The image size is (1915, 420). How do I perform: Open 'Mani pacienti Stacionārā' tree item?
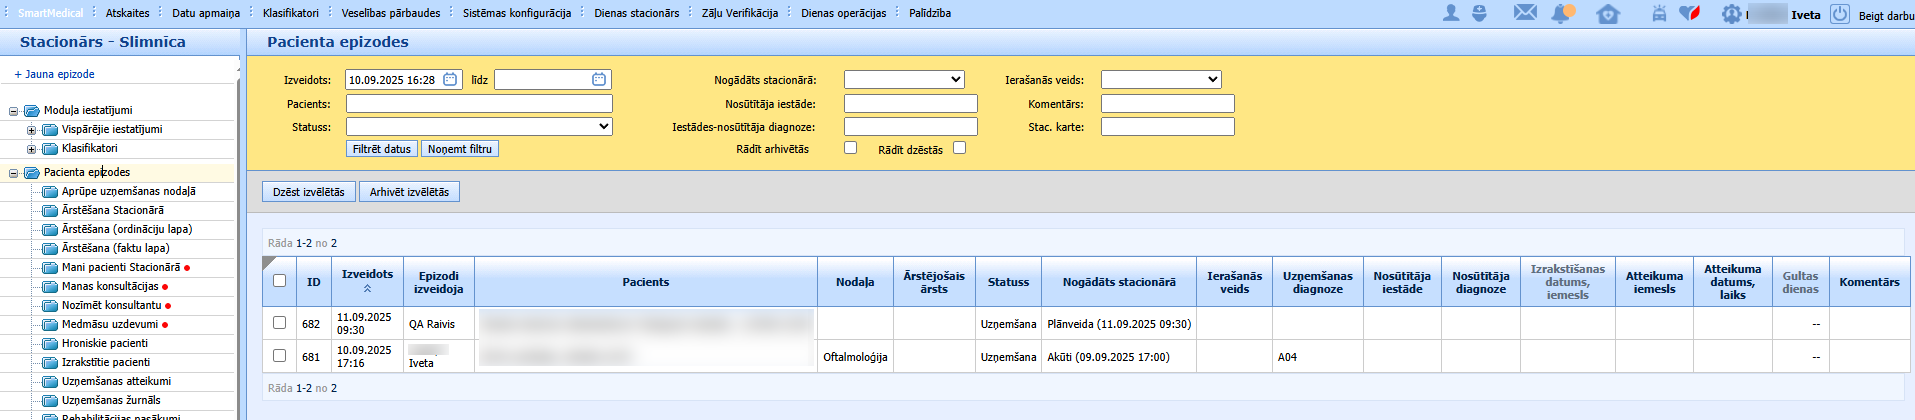point(121,267)
